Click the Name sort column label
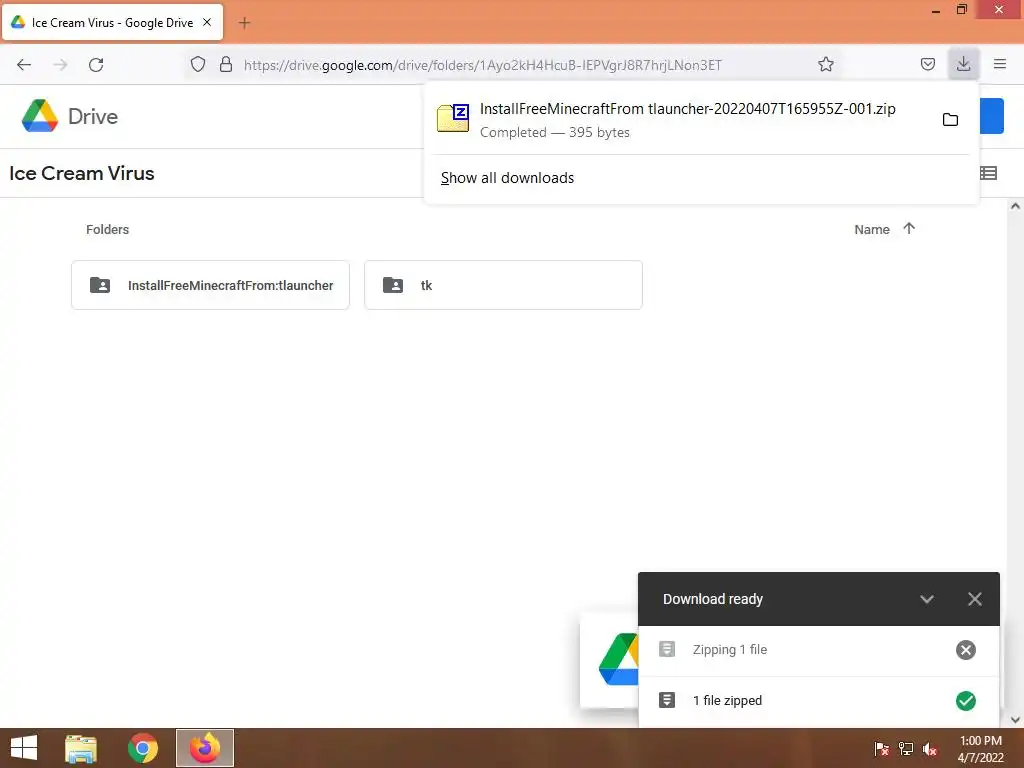The image size is (1024, 768). point(872,229)
